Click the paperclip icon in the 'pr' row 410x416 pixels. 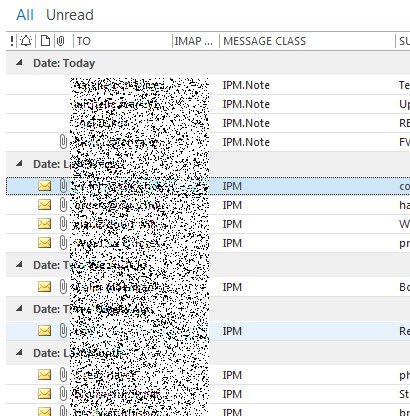point(63,243)
